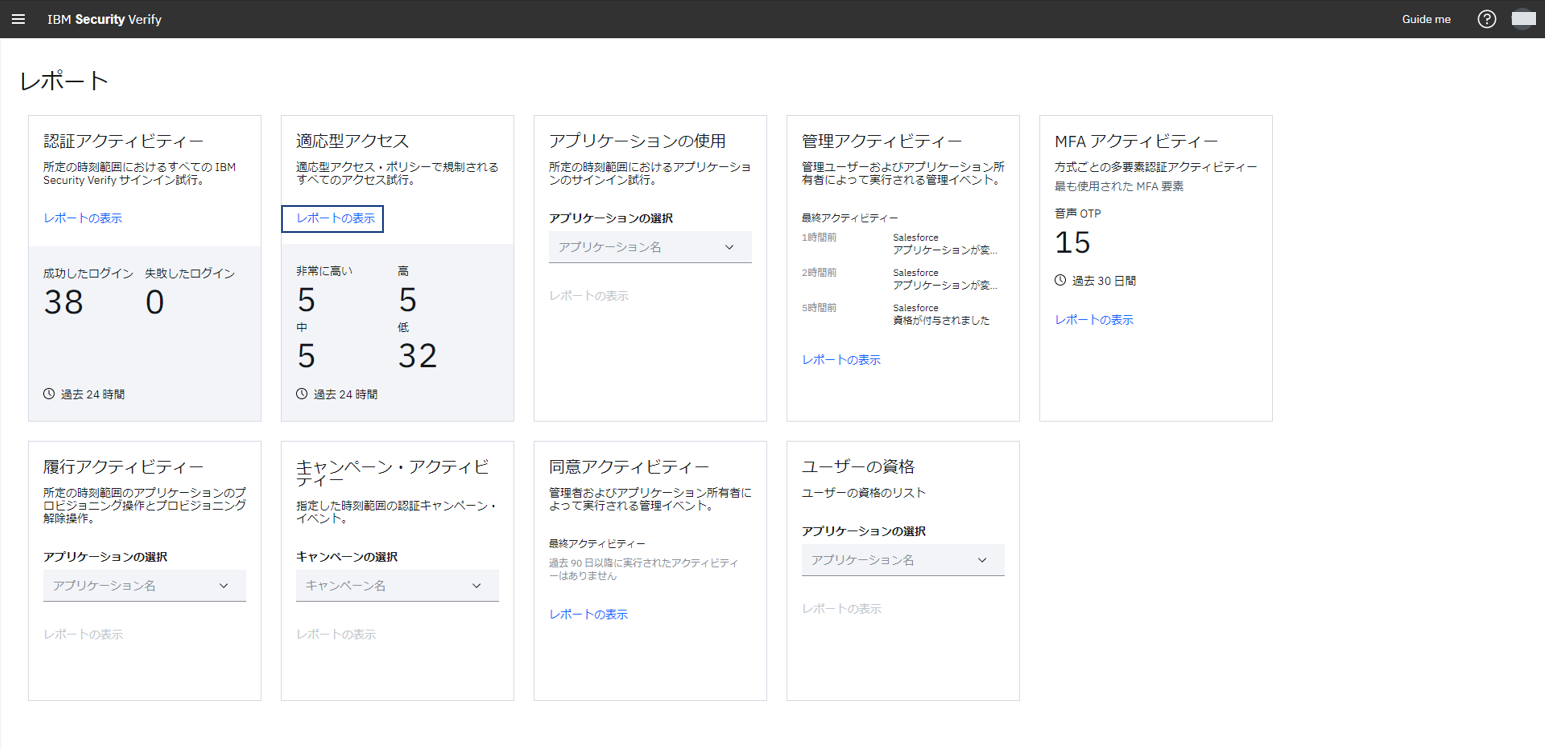Click the 音声 OTP count 15
The image size is (1545, 749).
tap(1073, 242)
